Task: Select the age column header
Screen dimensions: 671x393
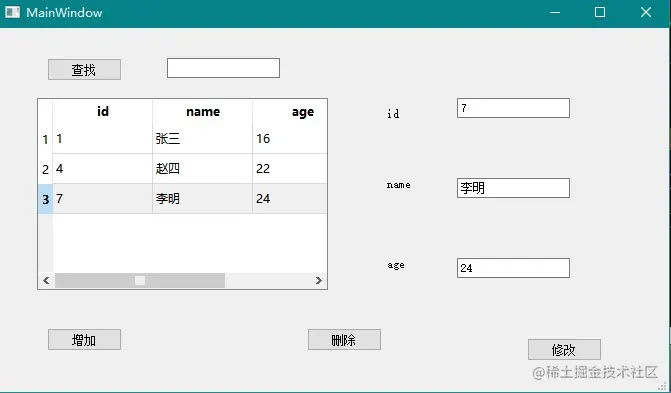Action: point(290,112)
